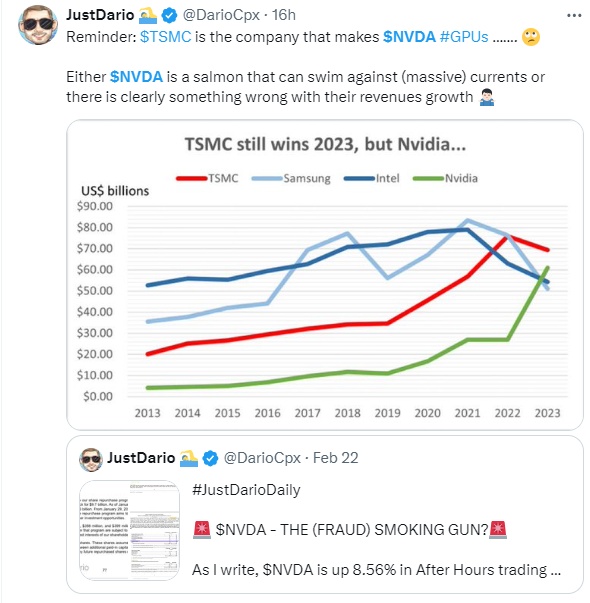Click the first siren emoji before $NVDA
Image resolution: width=590 pixels, height=603 pixels.
point(202,530)
